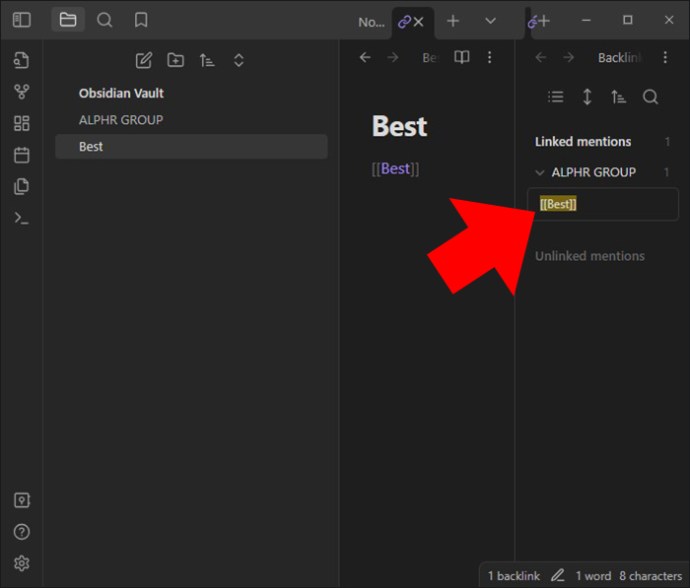
Task: Open quick switcher icon in the ribbon
Action: (22, 60)
